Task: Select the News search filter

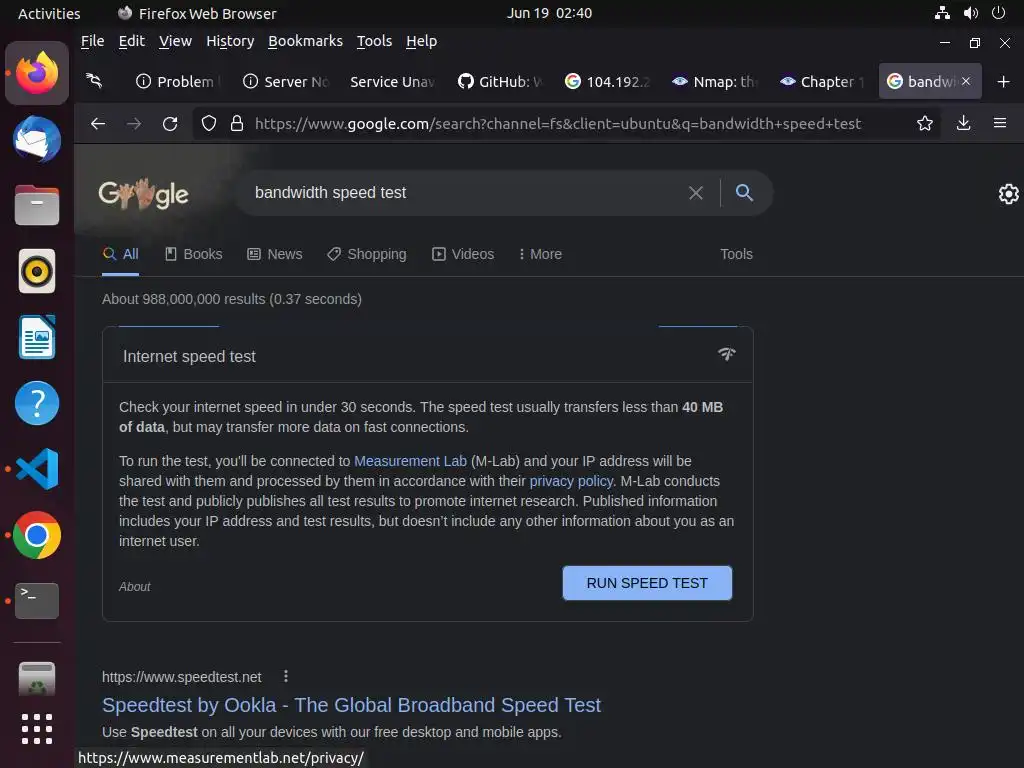Action: point(275,254)
